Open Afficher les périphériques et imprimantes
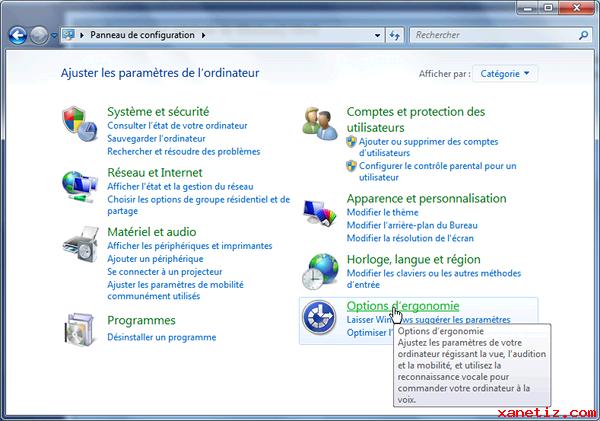Screen dimensions: 600x421 click(x=190, y=246)
